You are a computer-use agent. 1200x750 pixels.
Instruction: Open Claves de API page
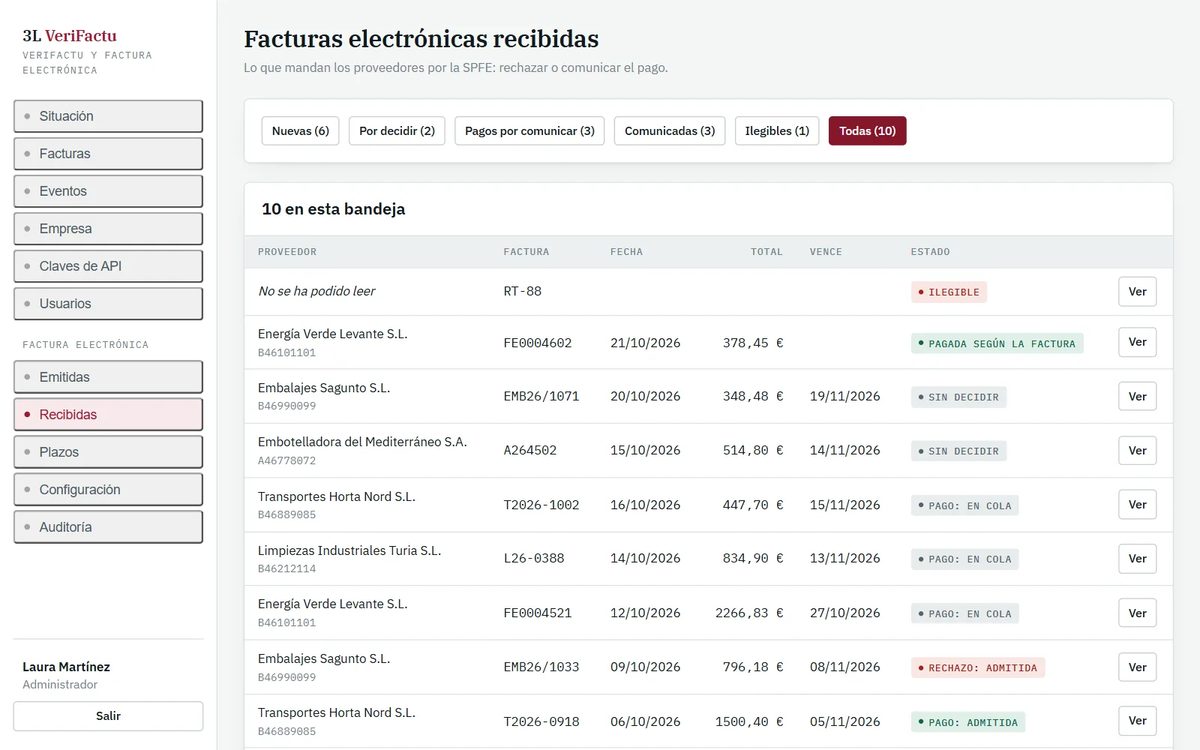[108, 266]
